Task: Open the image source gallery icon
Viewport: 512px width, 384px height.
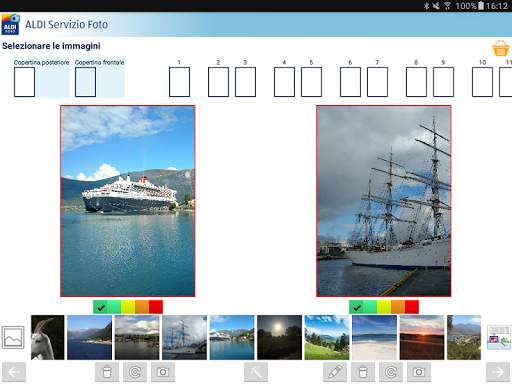Action: click(x=13, y=337)
